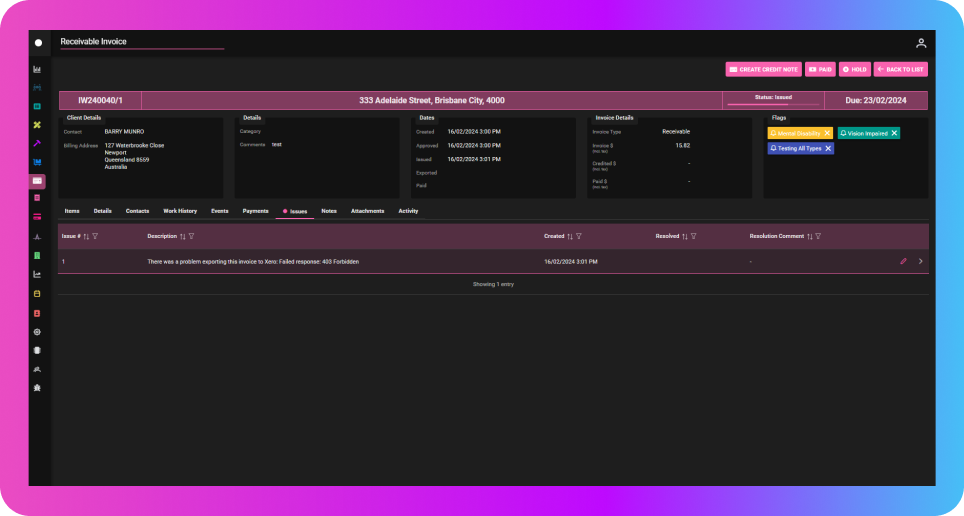The width and height of the screenshot is (964, 516).
Task: Open the Work History tab
Action: (x=180, y=211)
